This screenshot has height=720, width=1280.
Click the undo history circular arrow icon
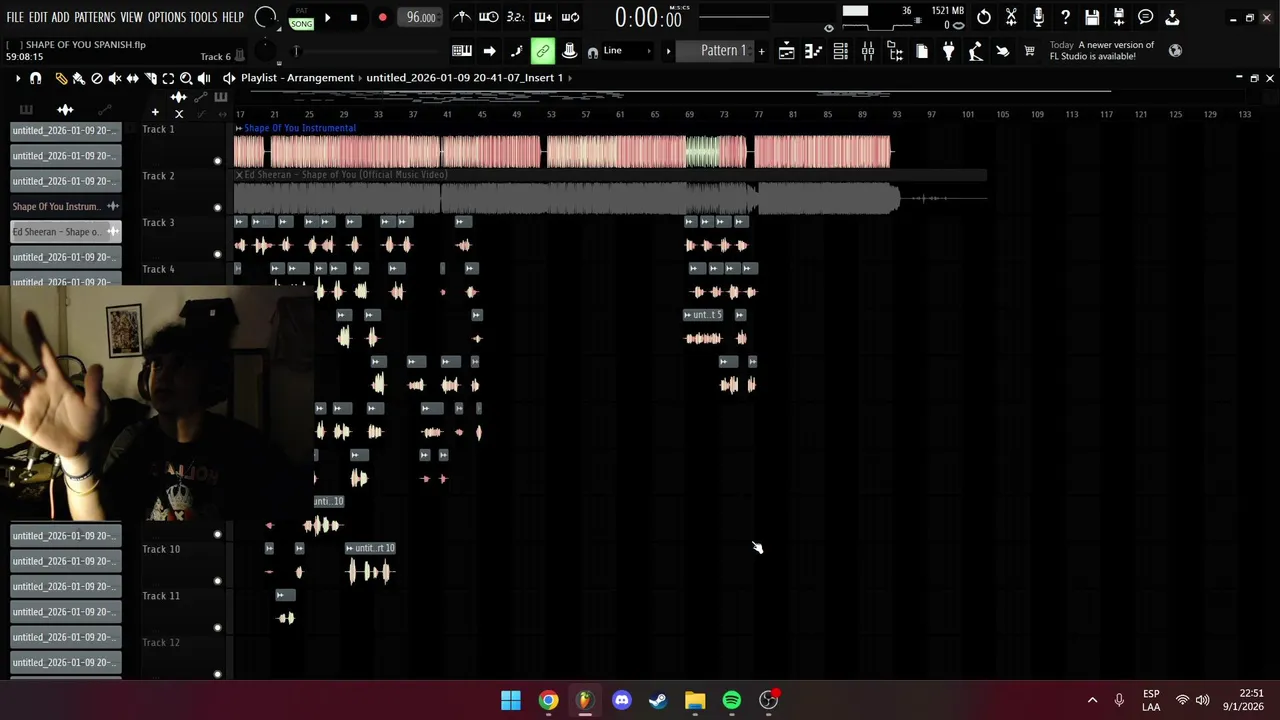984,17
